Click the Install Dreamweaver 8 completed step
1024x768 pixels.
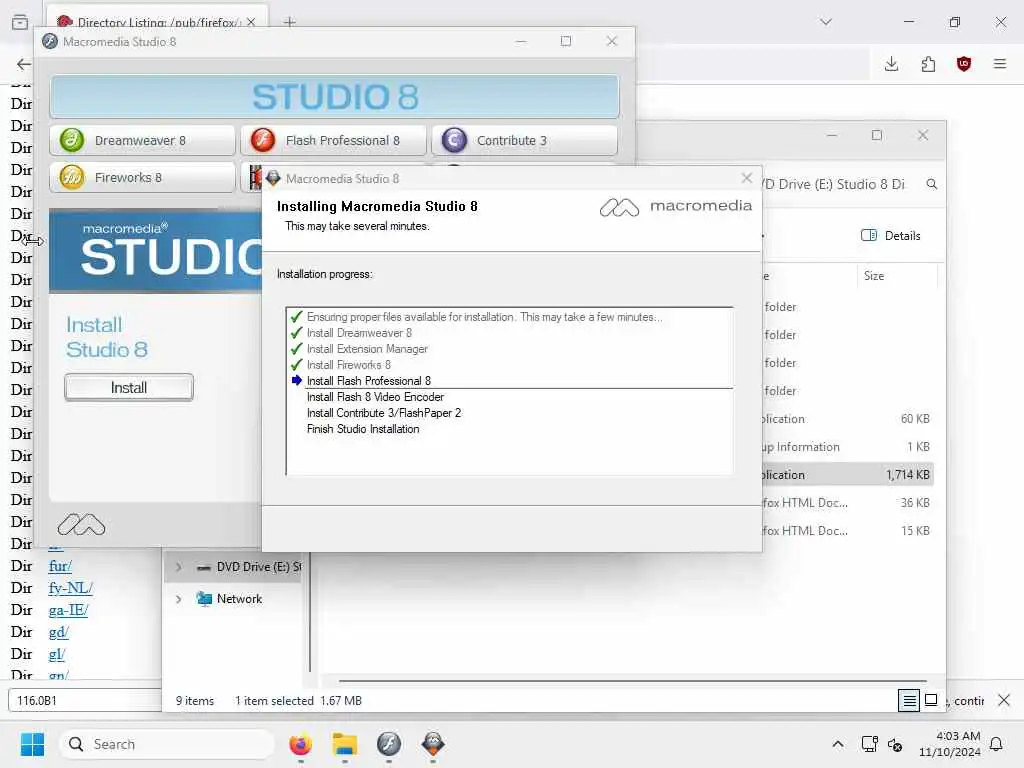pyautogui.click(x=359, y=333)
